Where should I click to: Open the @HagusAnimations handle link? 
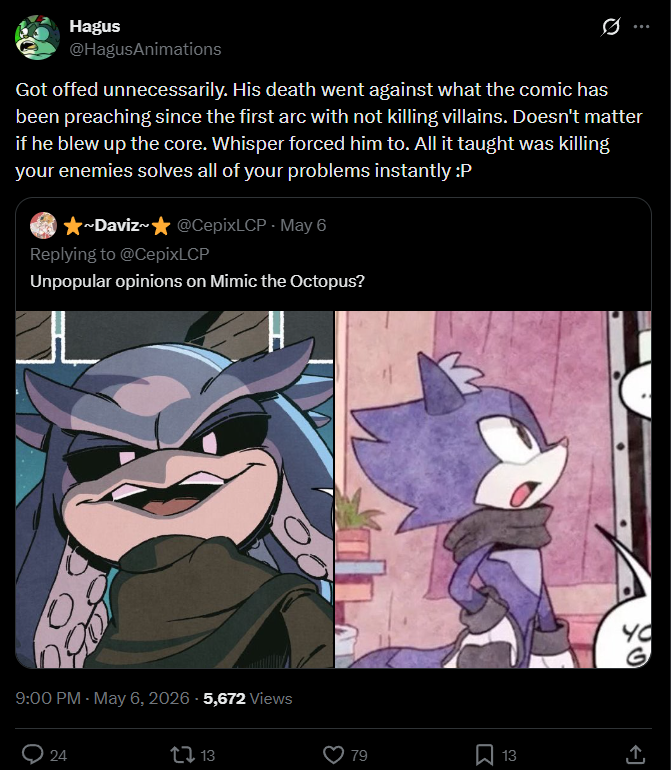click(x=145, y=49)
